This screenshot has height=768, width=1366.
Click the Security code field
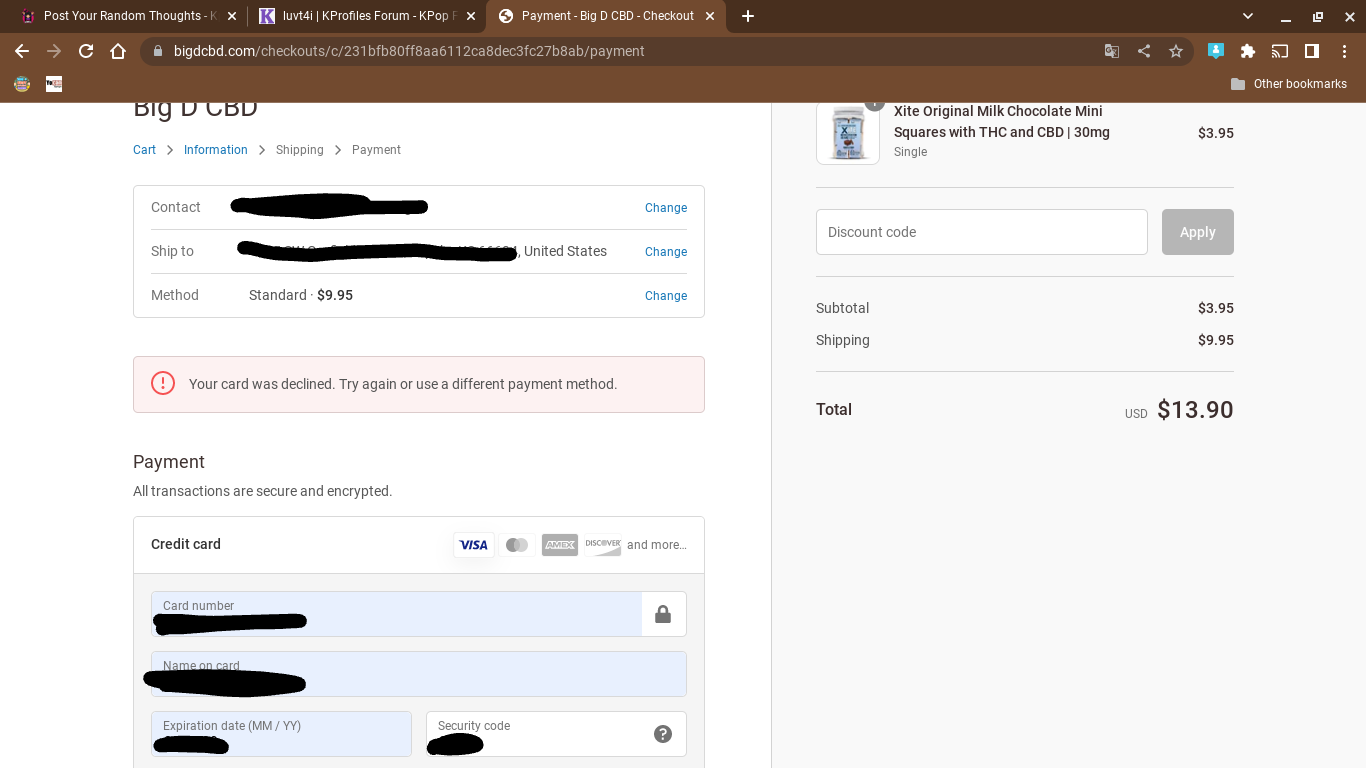pos(556,734)
